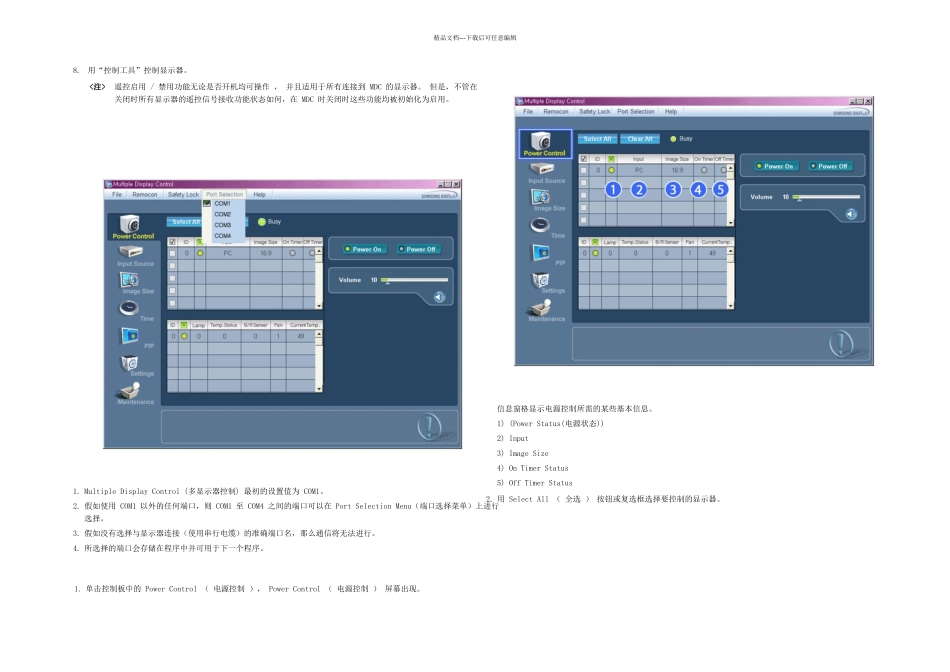The height and width of the screenshot is (672, 950).
Task: Open File menu in the Clear All window
Action: [x=528, y=111]
